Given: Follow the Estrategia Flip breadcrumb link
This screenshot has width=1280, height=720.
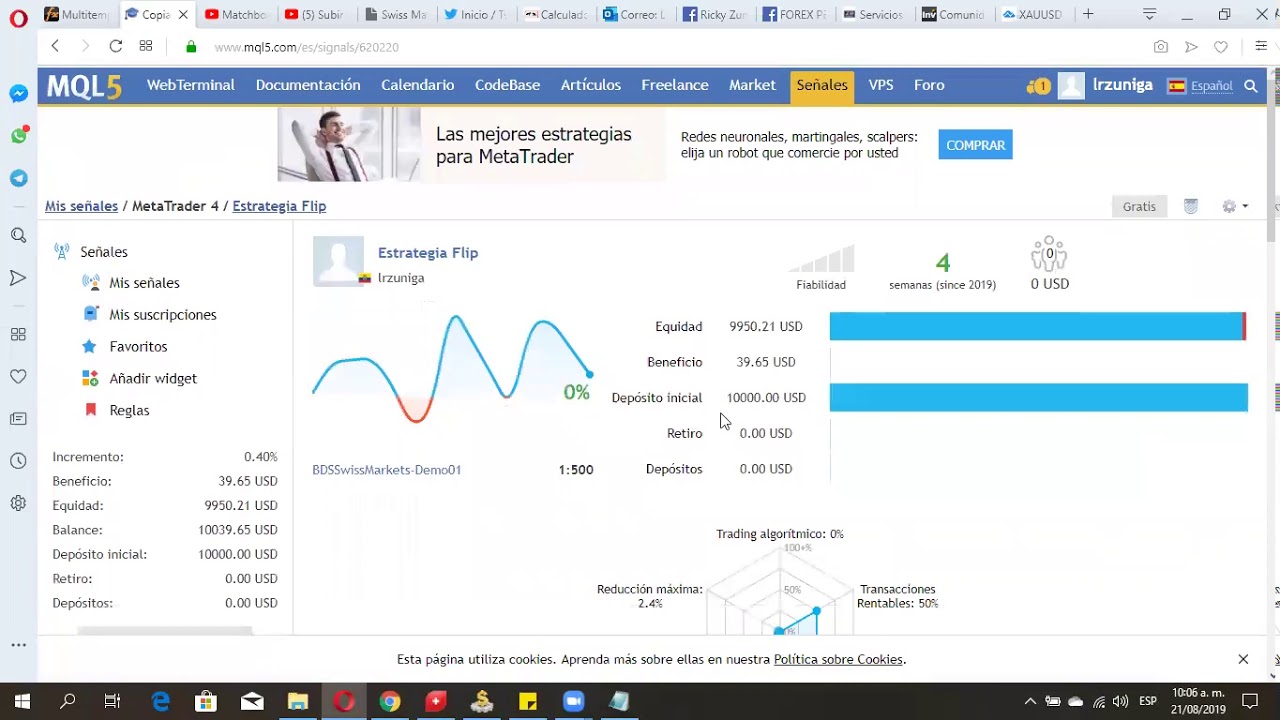Looking at the screenshot, I should (x=279, y=206).
